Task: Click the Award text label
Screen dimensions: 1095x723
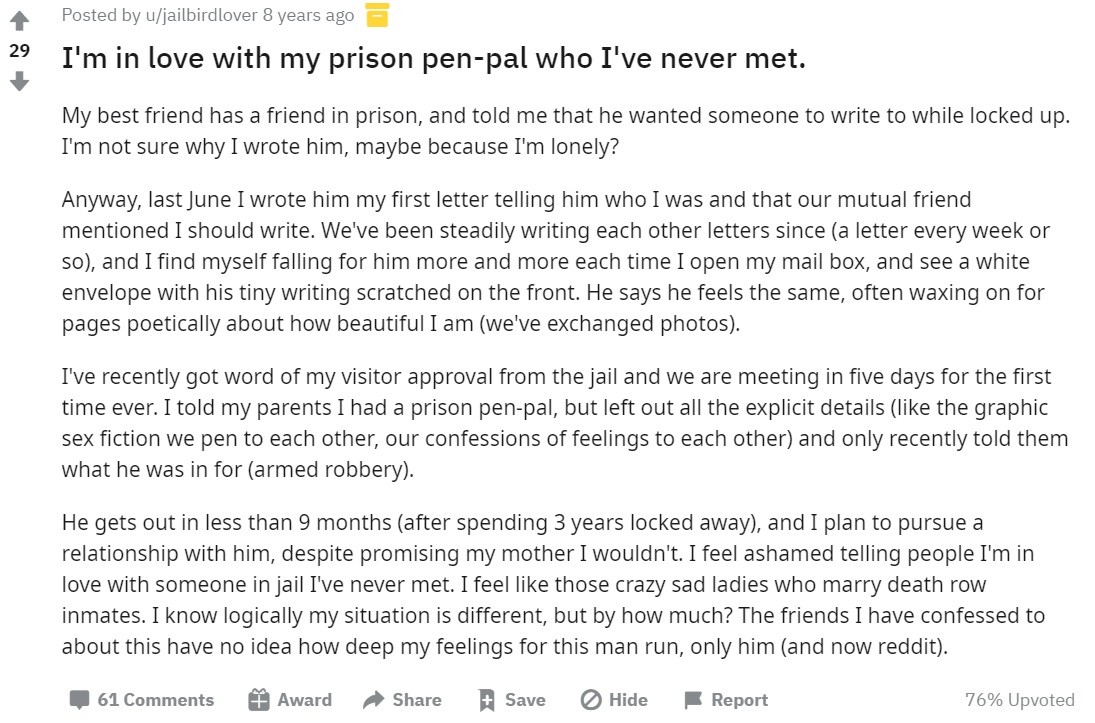Action: [x=304, y=700]
